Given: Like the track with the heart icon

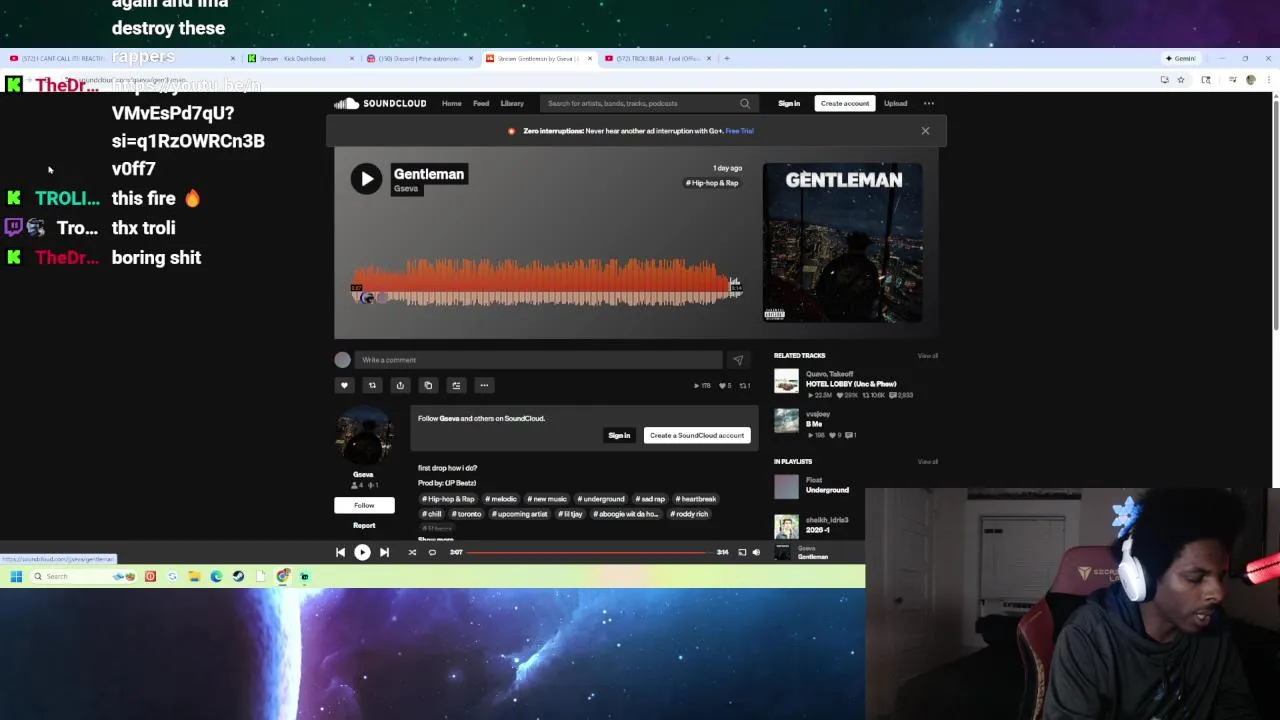Looking at the screenshot, I should (344, 385).
